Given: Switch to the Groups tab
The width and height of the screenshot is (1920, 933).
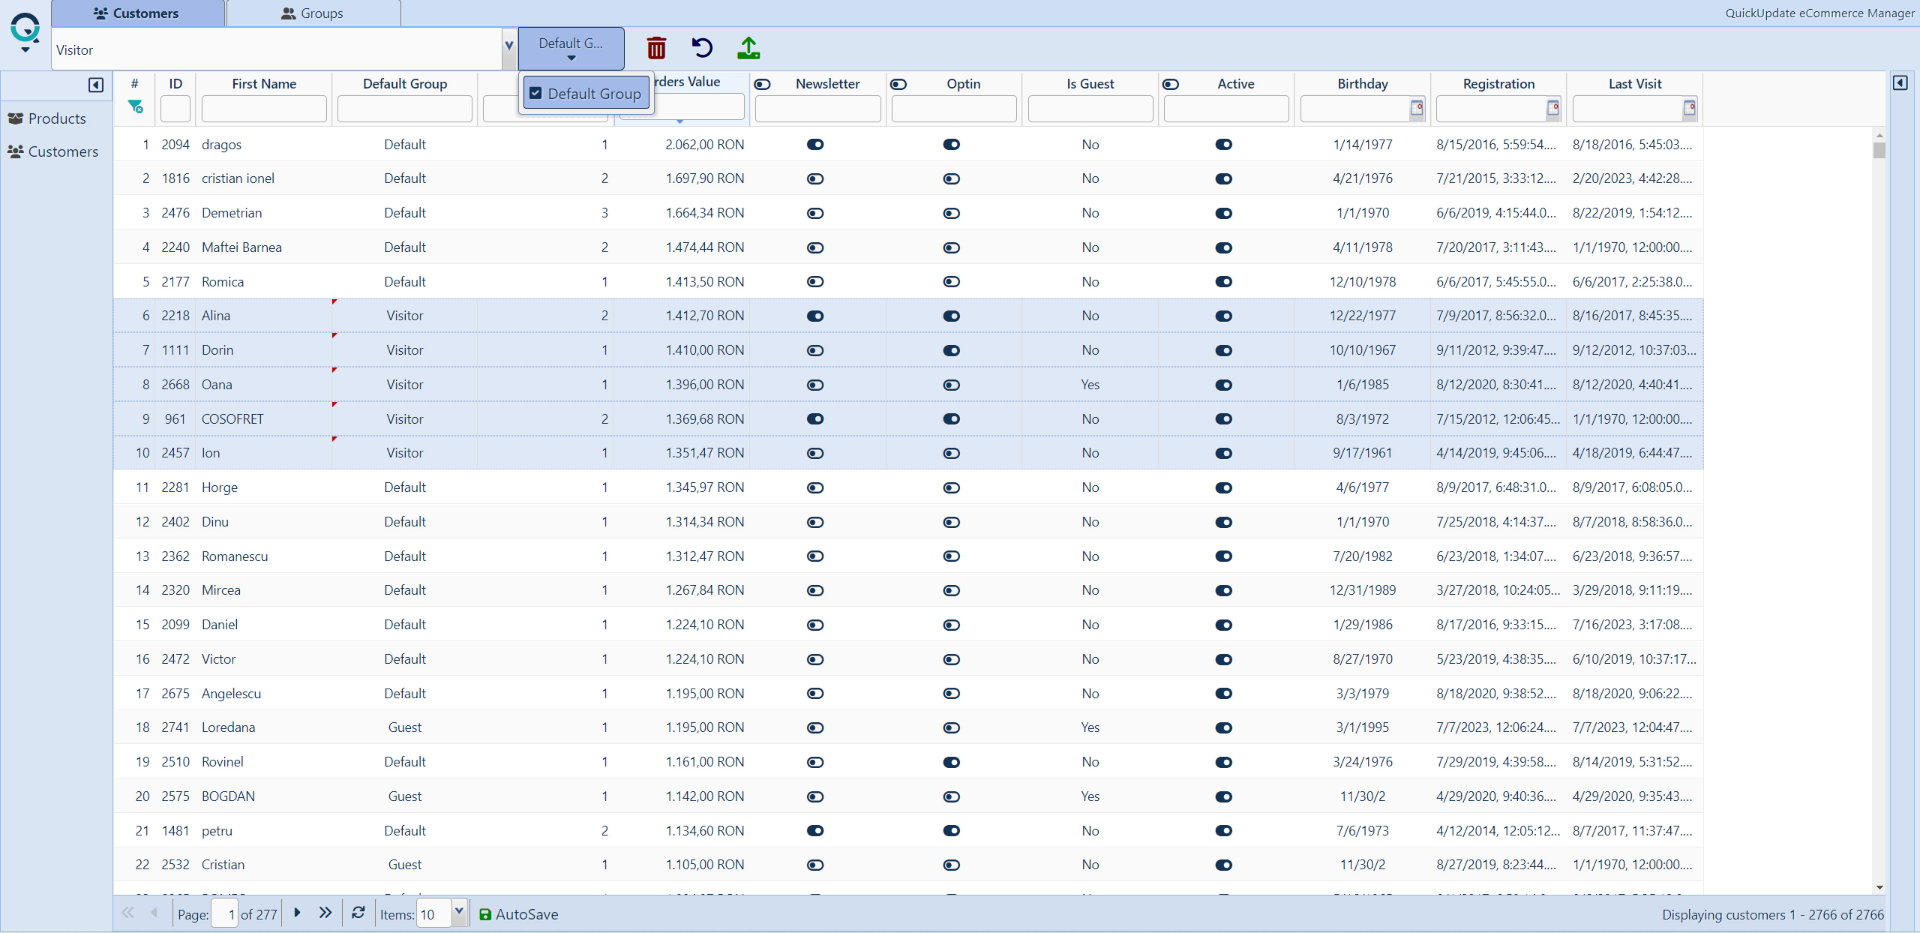Looking at the screenshot, I should [x=313, y=13].
